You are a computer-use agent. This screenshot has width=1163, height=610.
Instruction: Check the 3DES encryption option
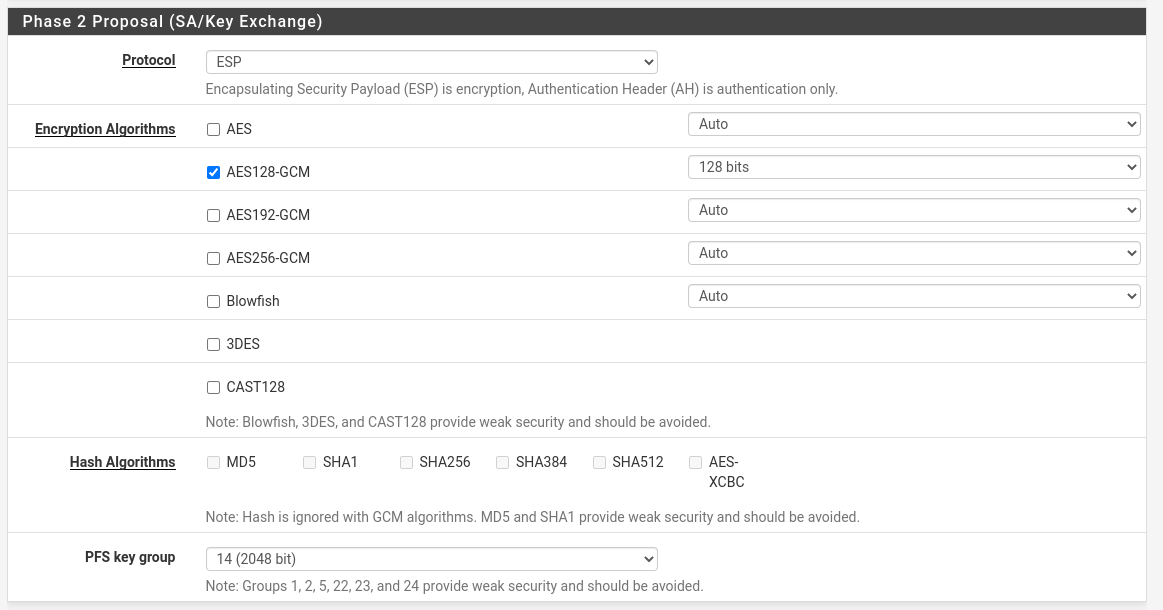tap(213, 344)
